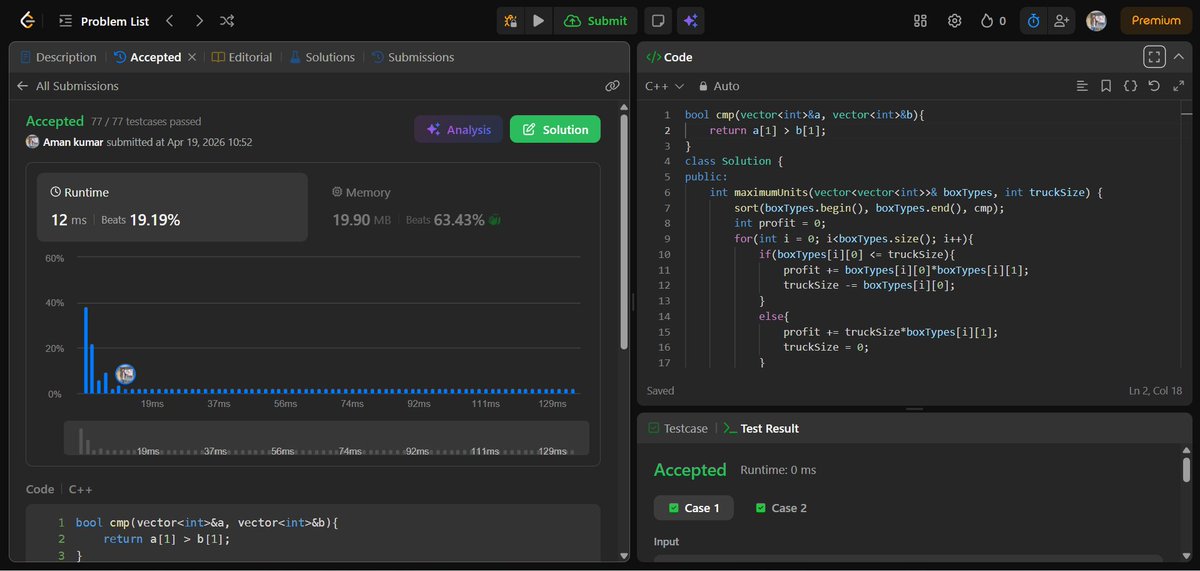This screenshot has height=571, width=1200.
Task: Go to the previous problem arrow
Action: [x=169, y=21]
